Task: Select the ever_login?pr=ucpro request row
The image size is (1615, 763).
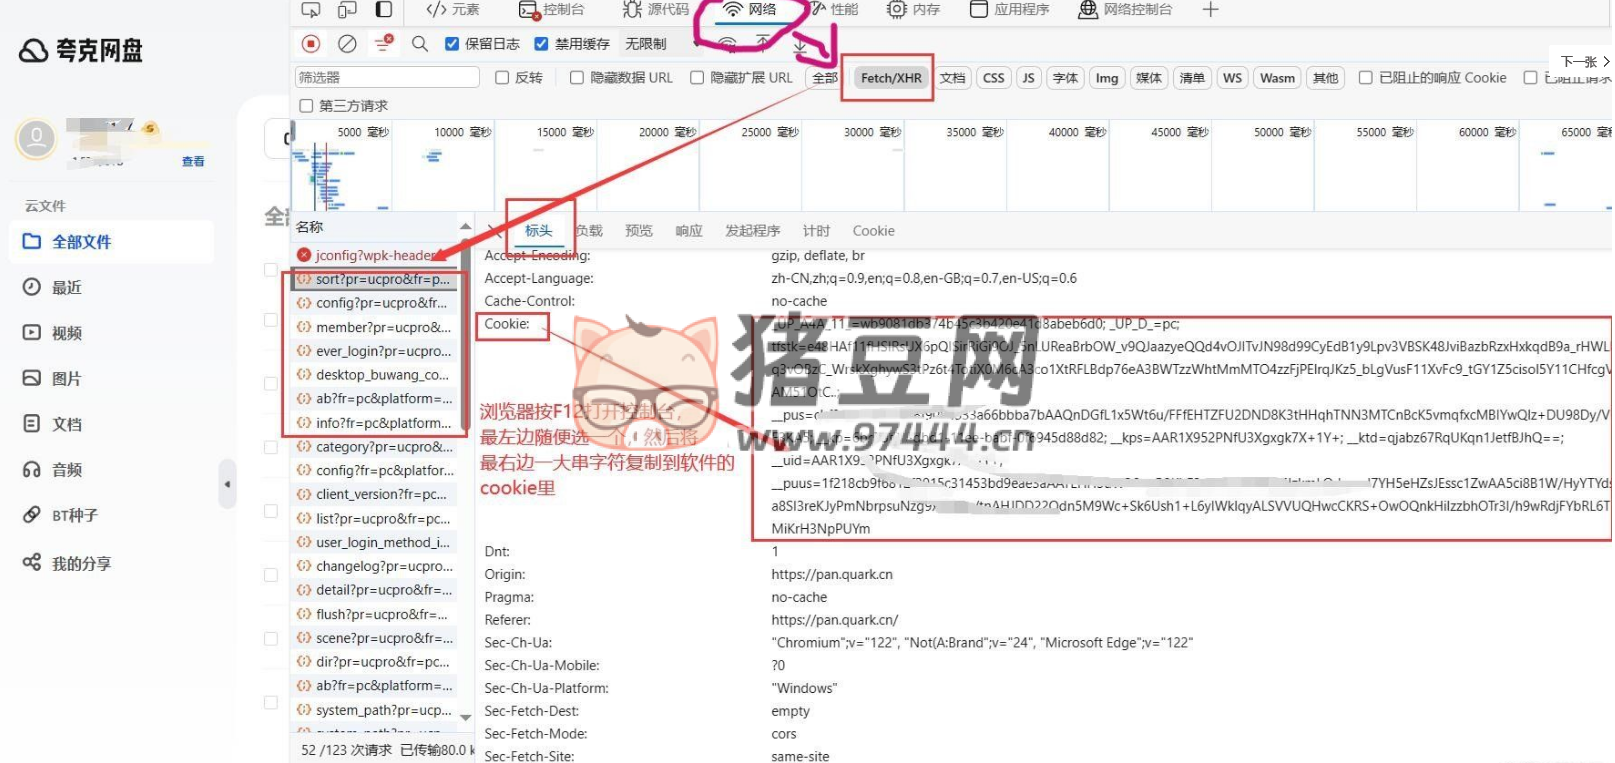Action: 375,351
